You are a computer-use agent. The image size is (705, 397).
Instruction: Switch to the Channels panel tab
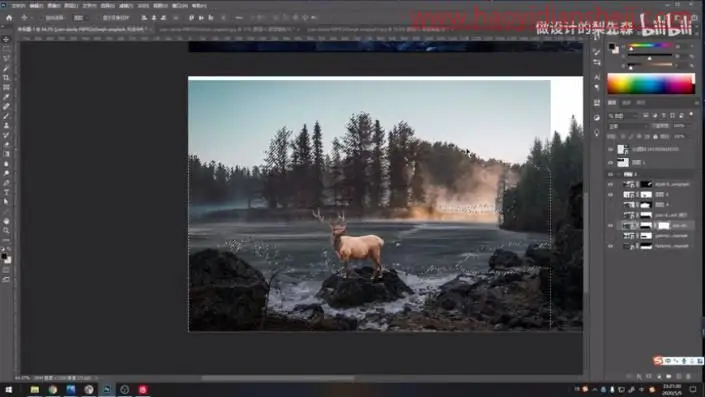(626, 103)
